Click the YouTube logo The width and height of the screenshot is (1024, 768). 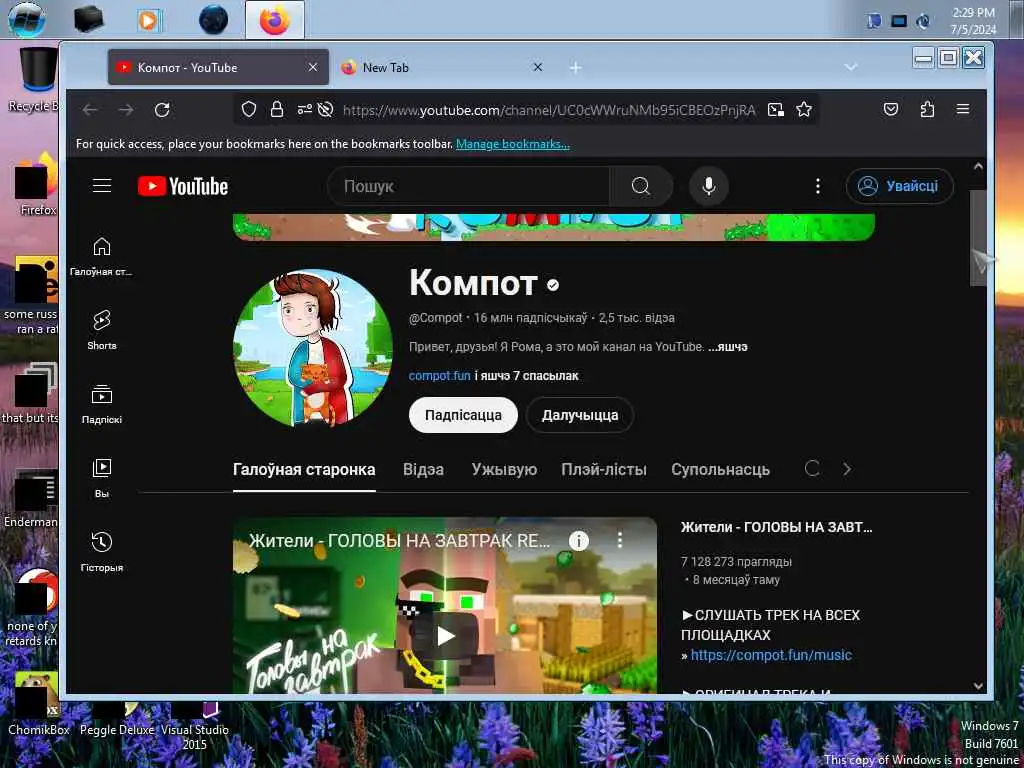(183, 187)
